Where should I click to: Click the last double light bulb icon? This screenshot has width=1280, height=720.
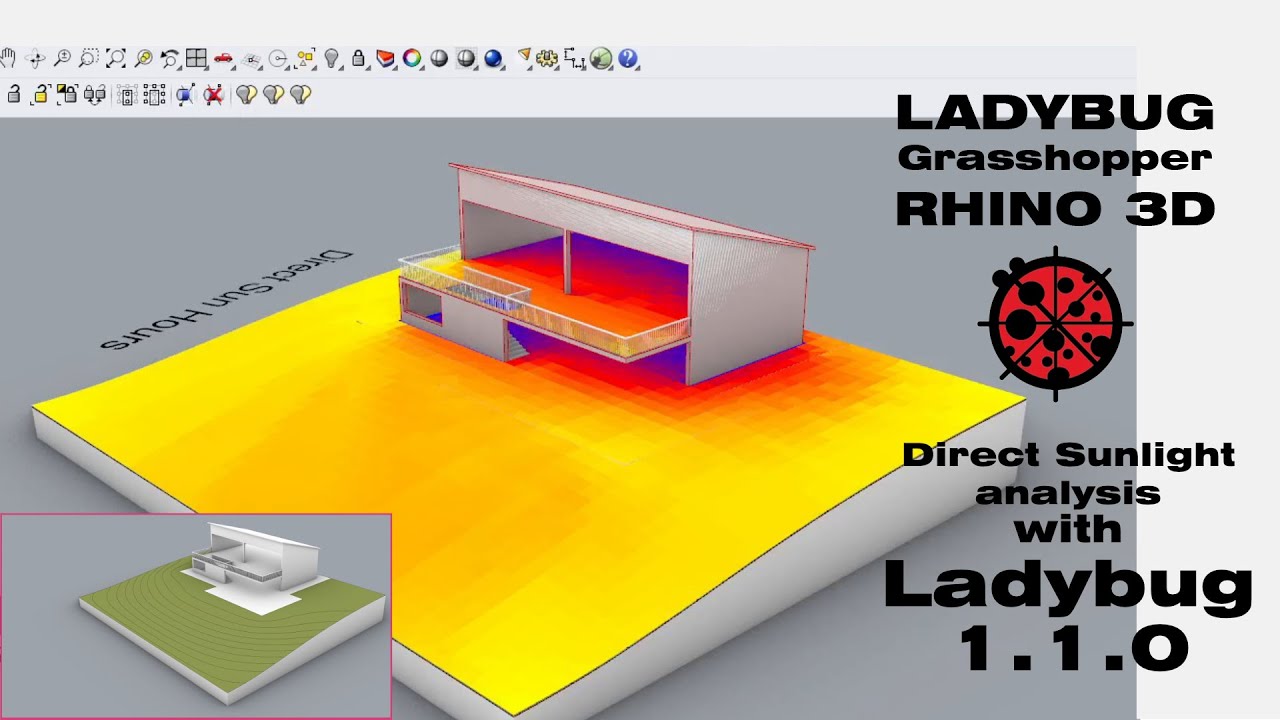pos(300,95)
